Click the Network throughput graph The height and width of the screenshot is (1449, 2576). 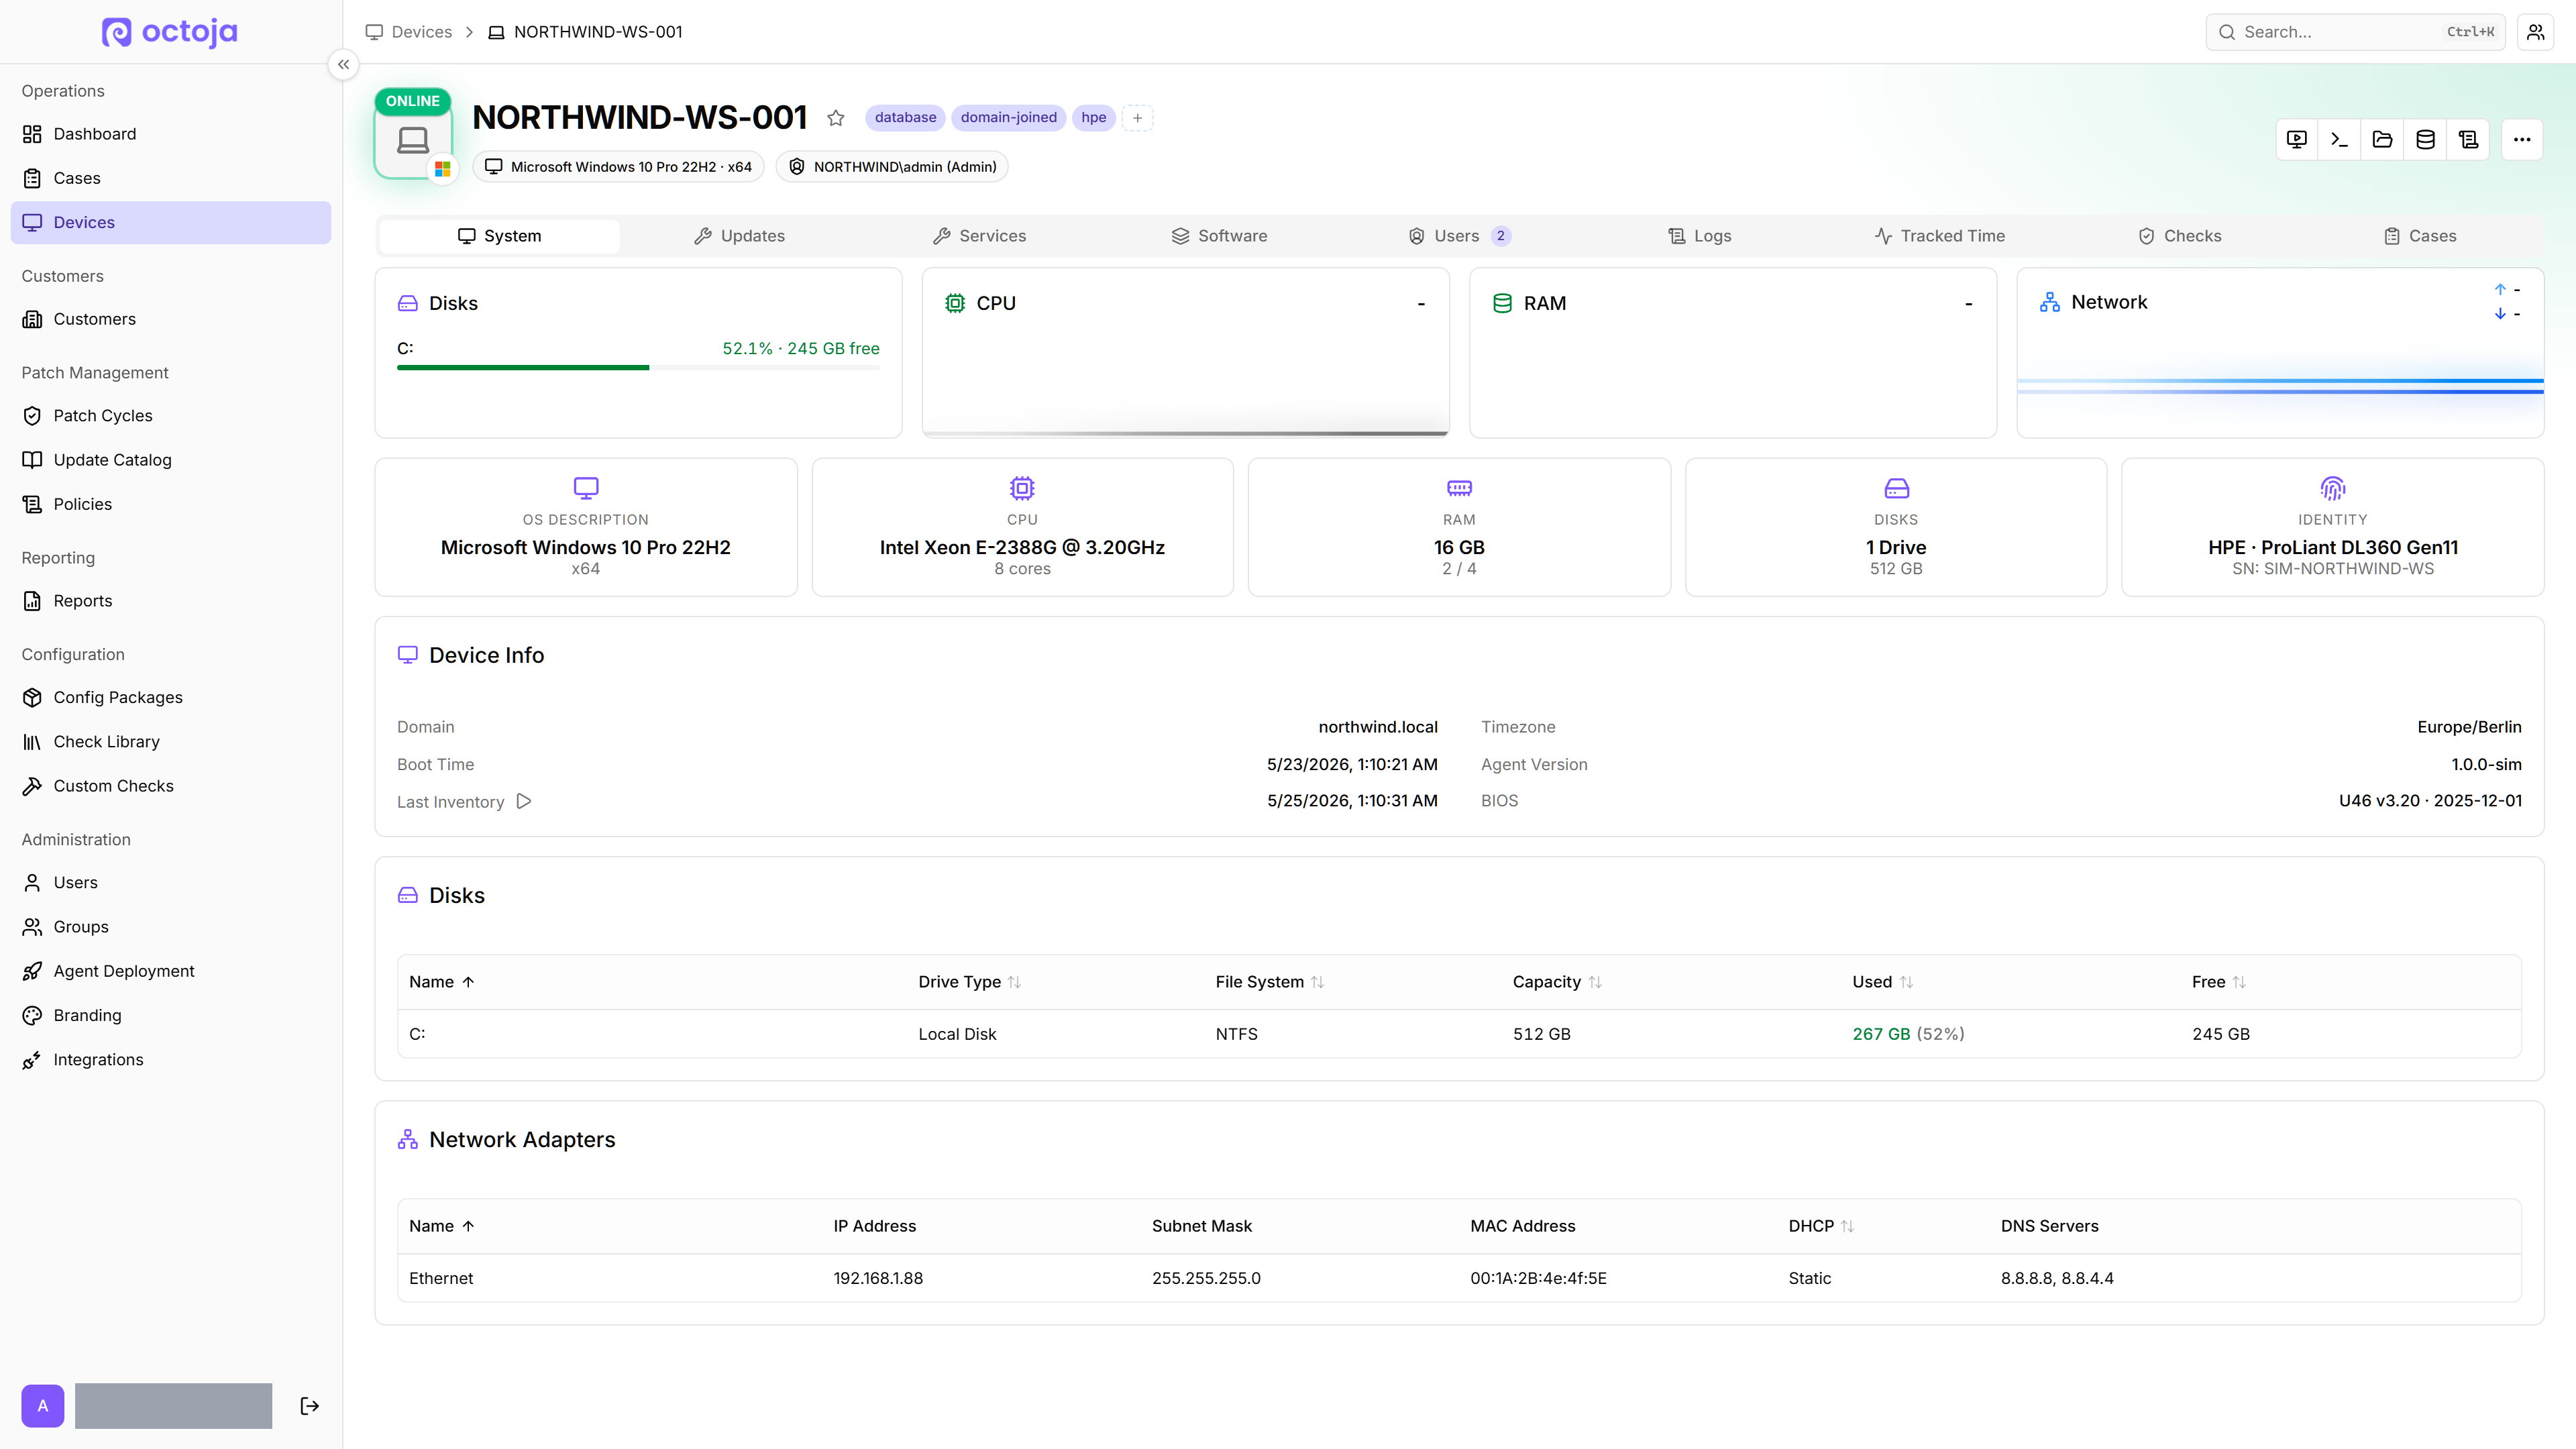pyautogui.click(x=2280, y=386)
